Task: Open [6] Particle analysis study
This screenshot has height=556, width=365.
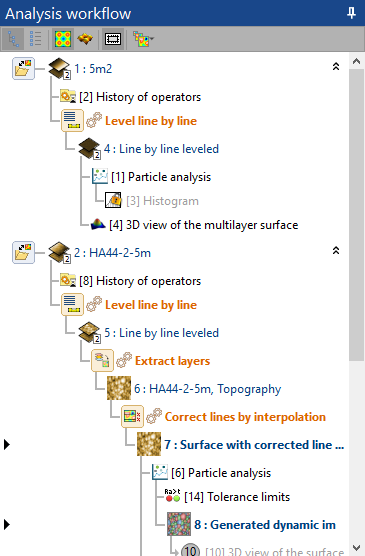Action: pos(221,473)
